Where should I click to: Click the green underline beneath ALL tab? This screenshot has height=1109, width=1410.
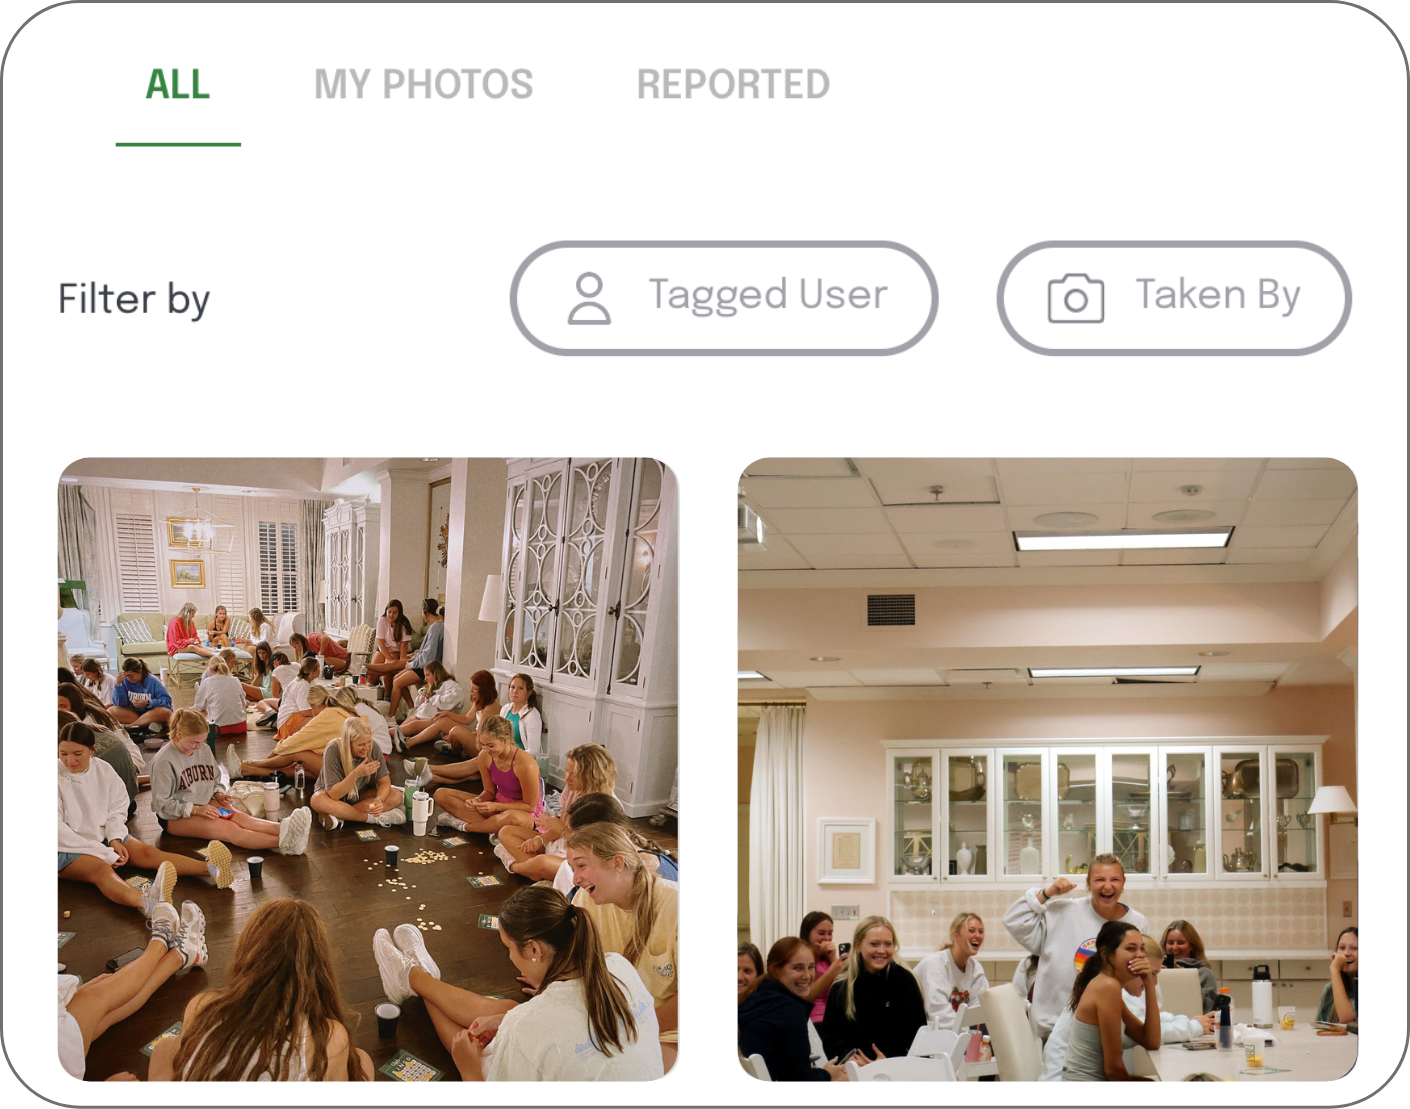178,144
